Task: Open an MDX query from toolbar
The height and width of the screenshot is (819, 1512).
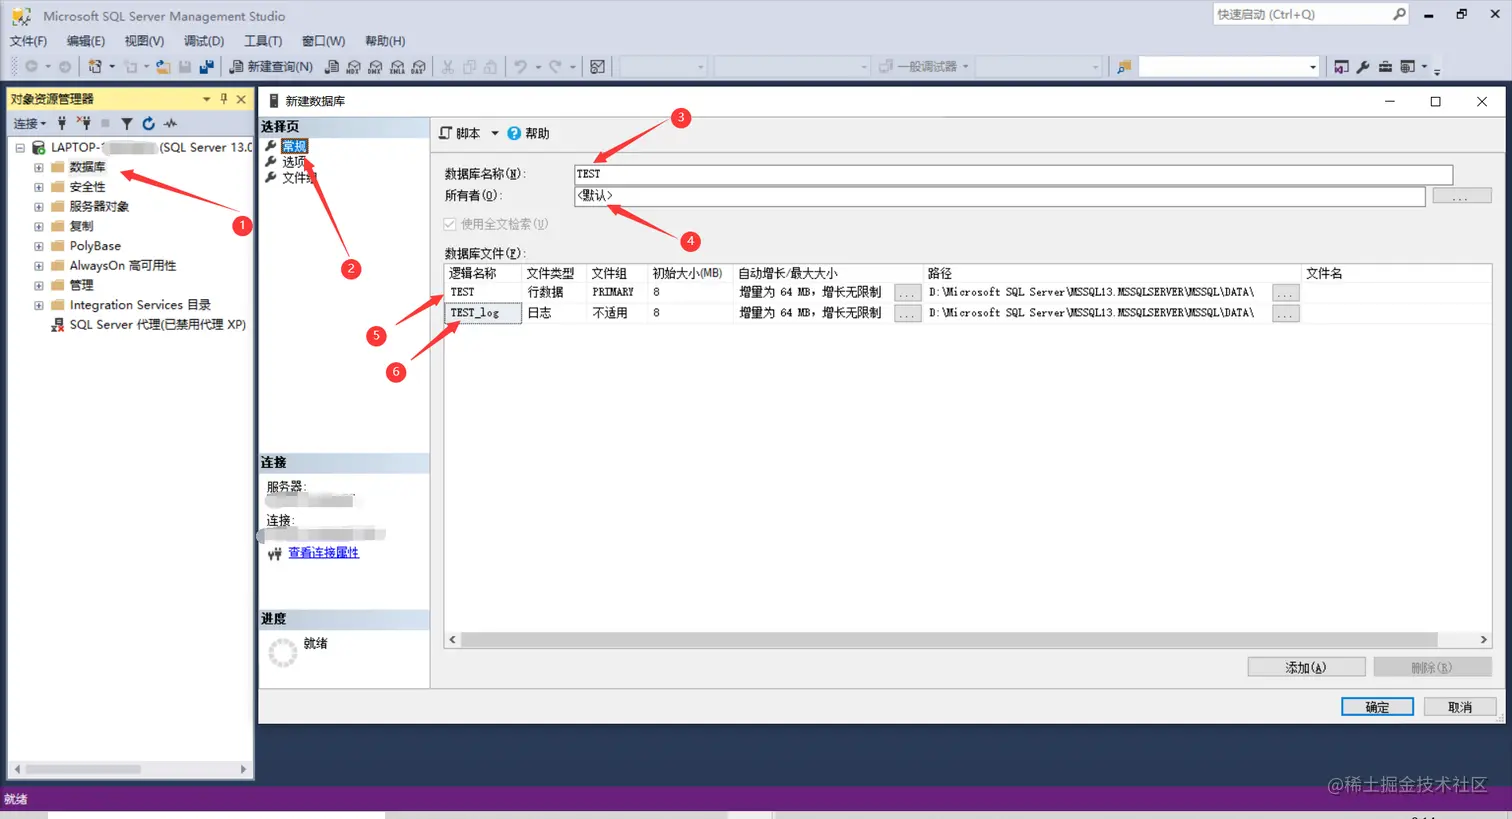Action: pyautogui.click(x=353, y=67)
